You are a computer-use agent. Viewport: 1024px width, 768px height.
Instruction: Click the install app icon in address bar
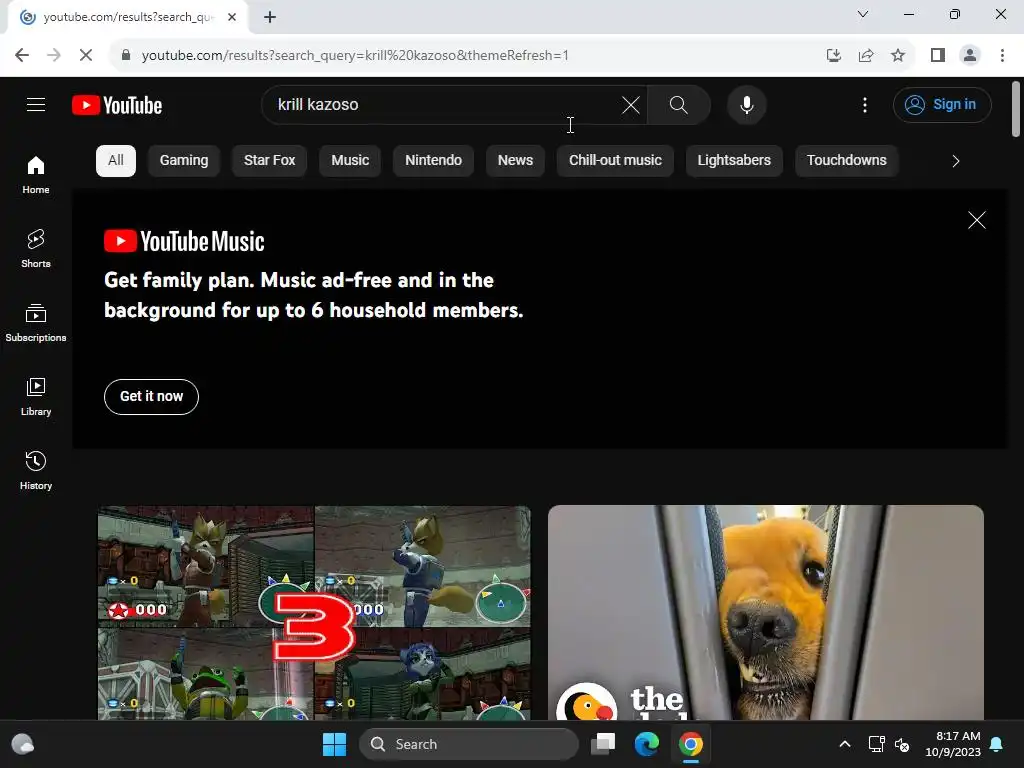[833, 56]
